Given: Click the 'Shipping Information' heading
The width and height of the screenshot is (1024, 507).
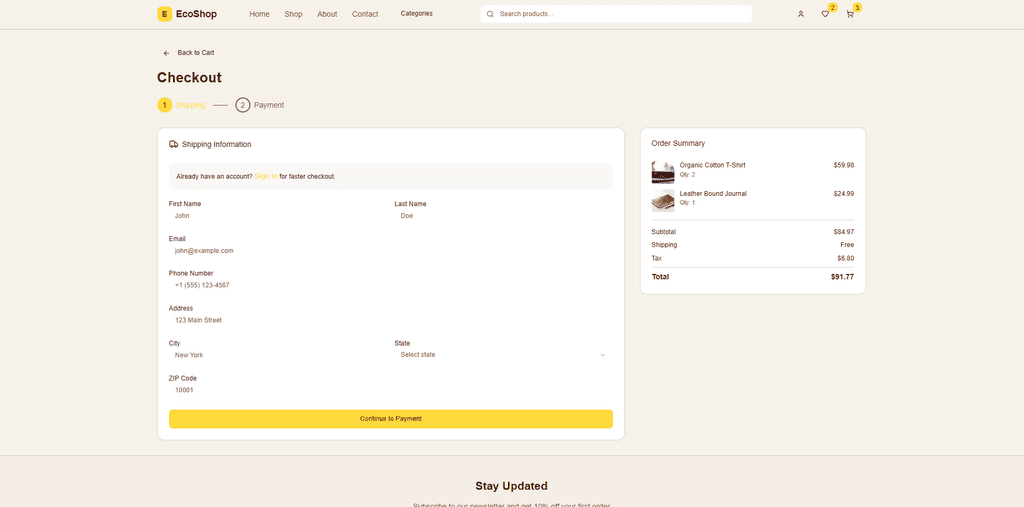Looking at the screenshot, I should 216,144.
